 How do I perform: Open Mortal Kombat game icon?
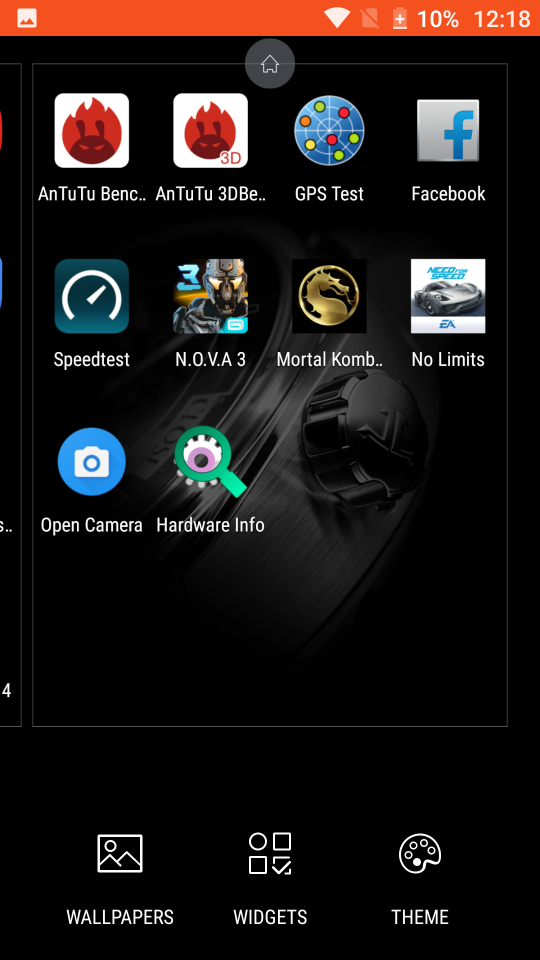tap(329, 296)
